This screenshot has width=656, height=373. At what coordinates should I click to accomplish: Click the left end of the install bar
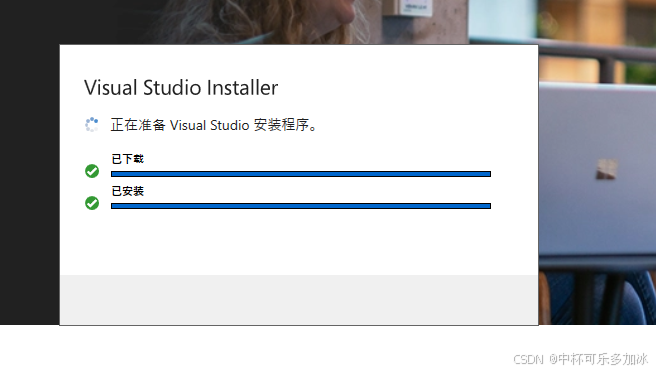tap(114, 206)
